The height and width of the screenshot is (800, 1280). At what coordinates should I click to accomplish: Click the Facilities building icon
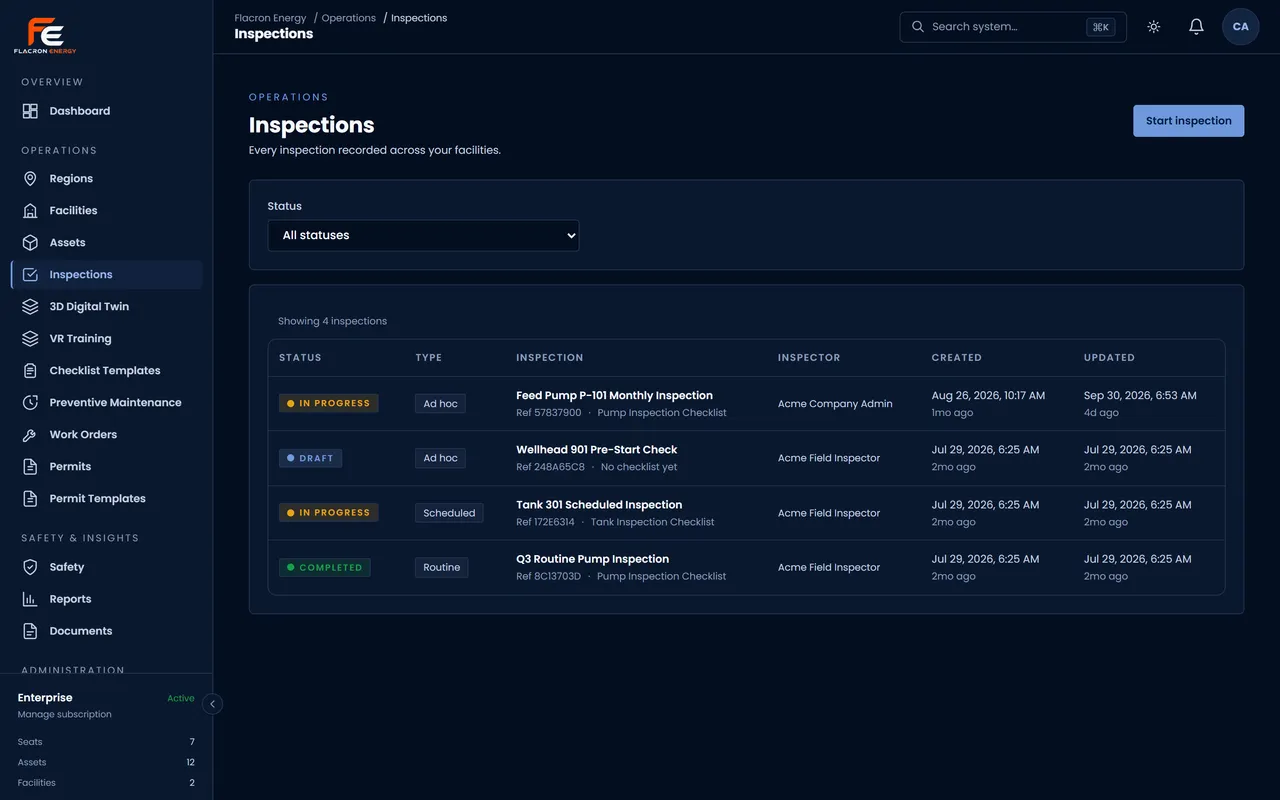pos(30,211)
